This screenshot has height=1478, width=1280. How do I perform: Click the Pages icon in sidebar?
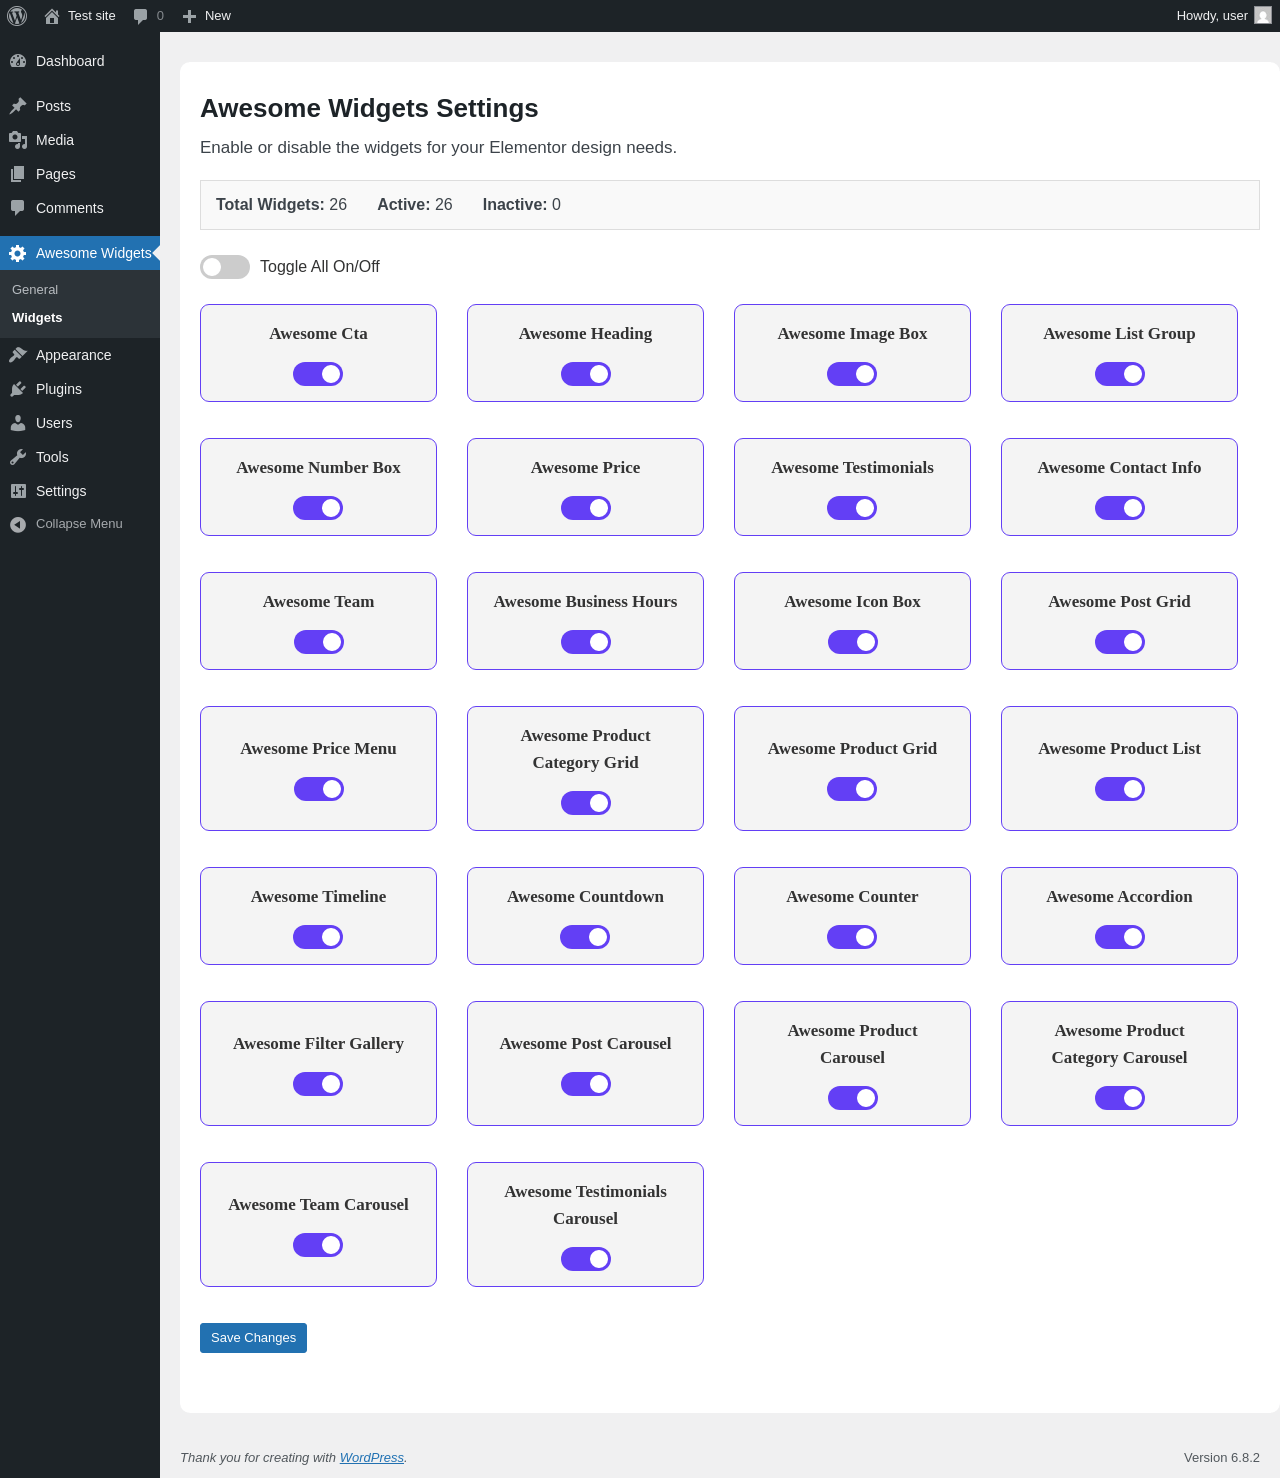click(x=18, y=174)
